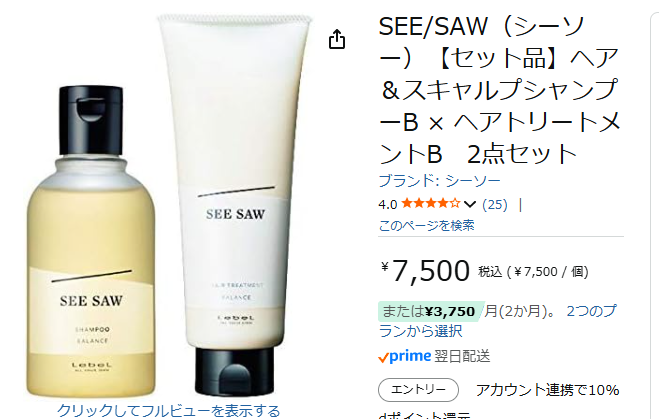Open the シーソー brand store link
This screenshot has height=419, width=659.
[x=440, y=181]
